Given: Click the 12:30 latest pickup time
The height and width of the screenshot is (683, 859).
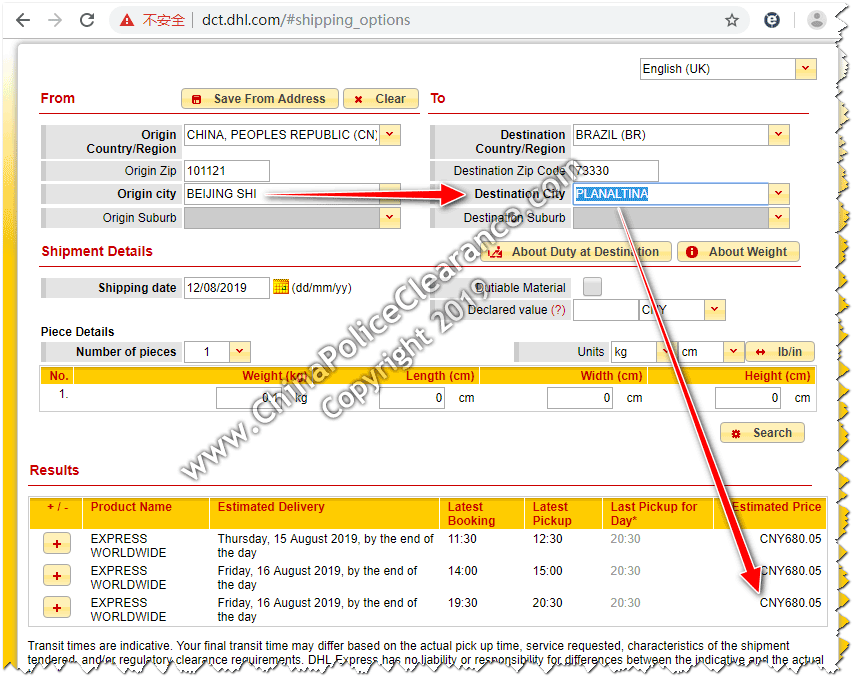Looking at the screenshot, I should pos(548,539).
